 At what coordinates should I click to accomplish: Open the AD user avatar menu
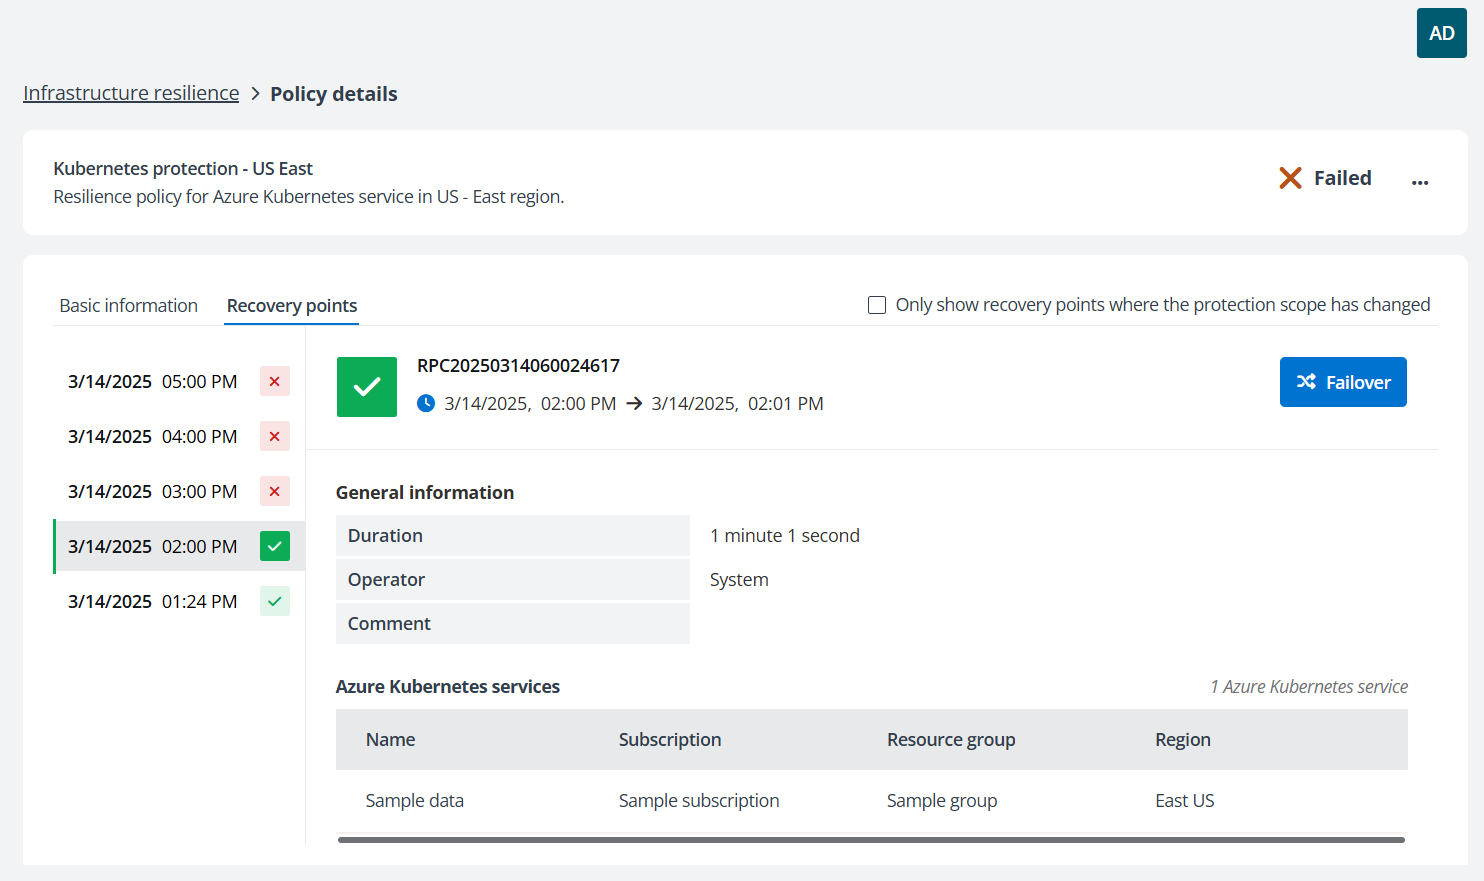coord(1441,33)
